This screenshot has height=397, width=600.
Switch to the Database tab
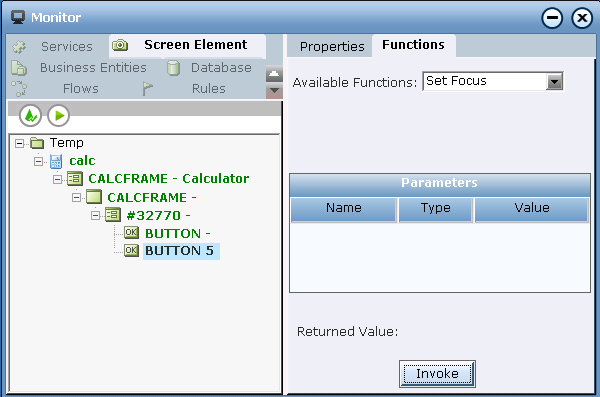221,67
